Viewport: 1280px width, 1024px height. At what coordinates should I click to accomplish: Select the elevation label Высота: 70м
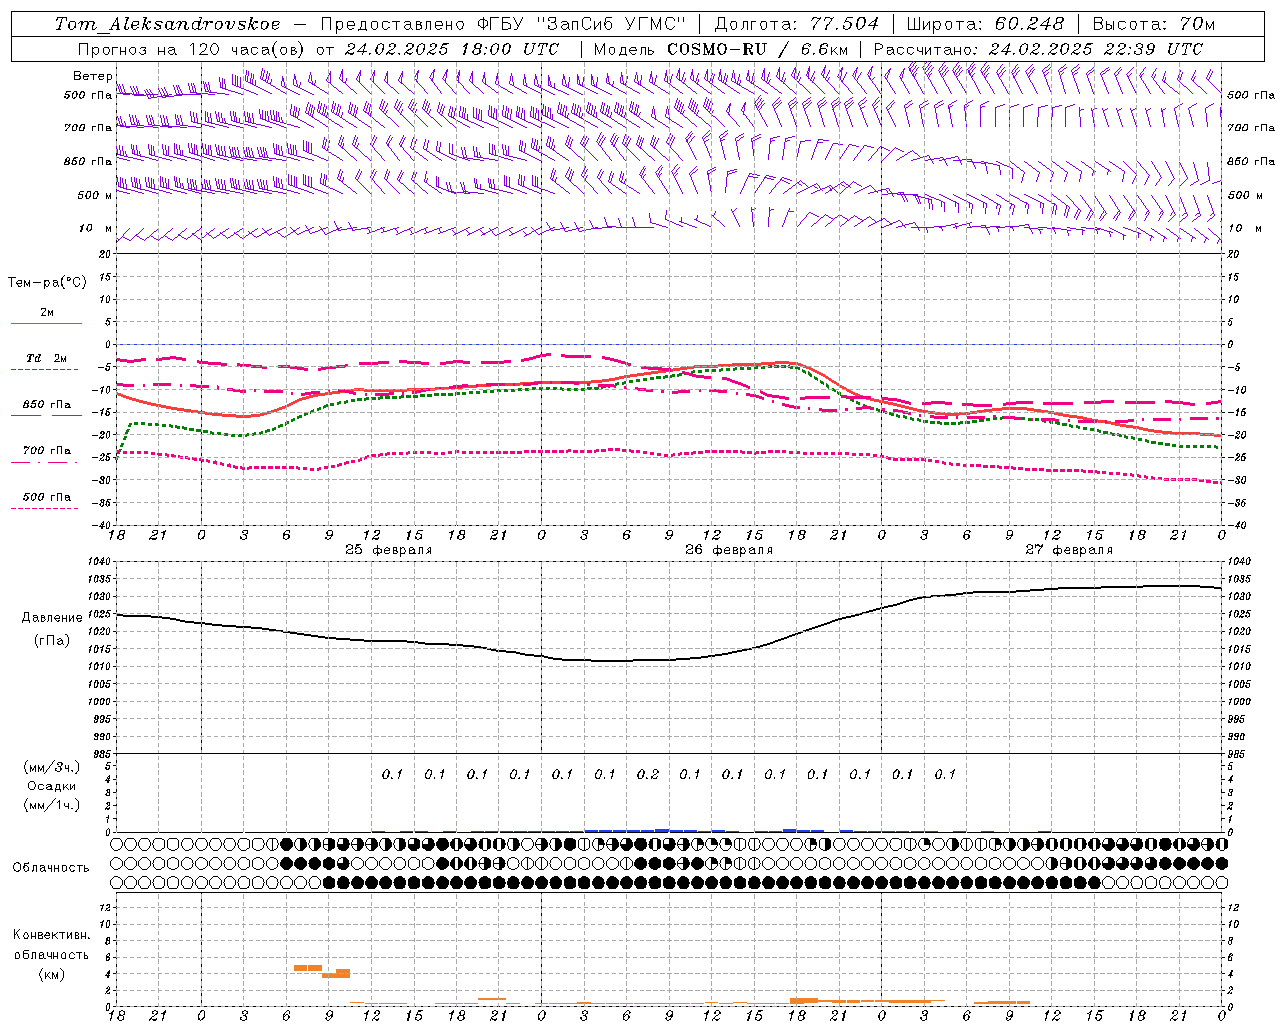[x=1154, y=24]
